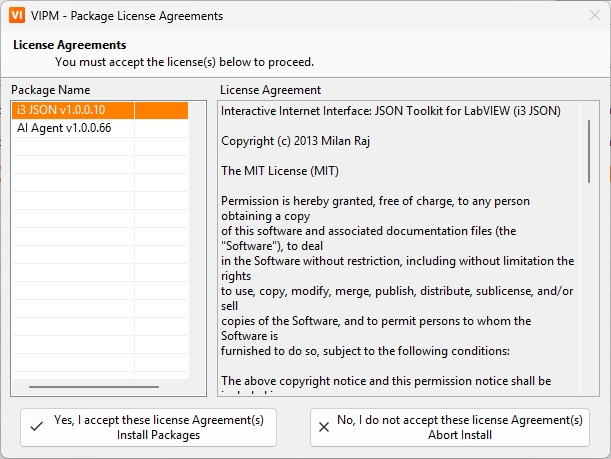Image resolution: width=611 pixels, height=459 pixels.
Task: Click the first empty row below AI Agent
Action: click(72, 146)
